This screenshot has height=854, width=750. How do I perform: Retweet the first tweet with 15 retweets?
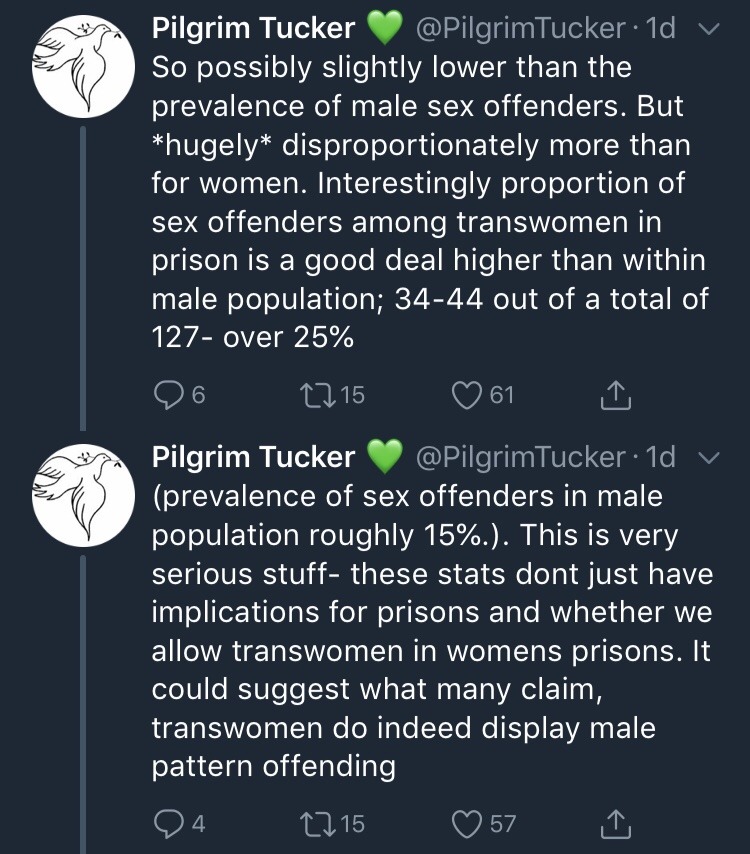309,395
